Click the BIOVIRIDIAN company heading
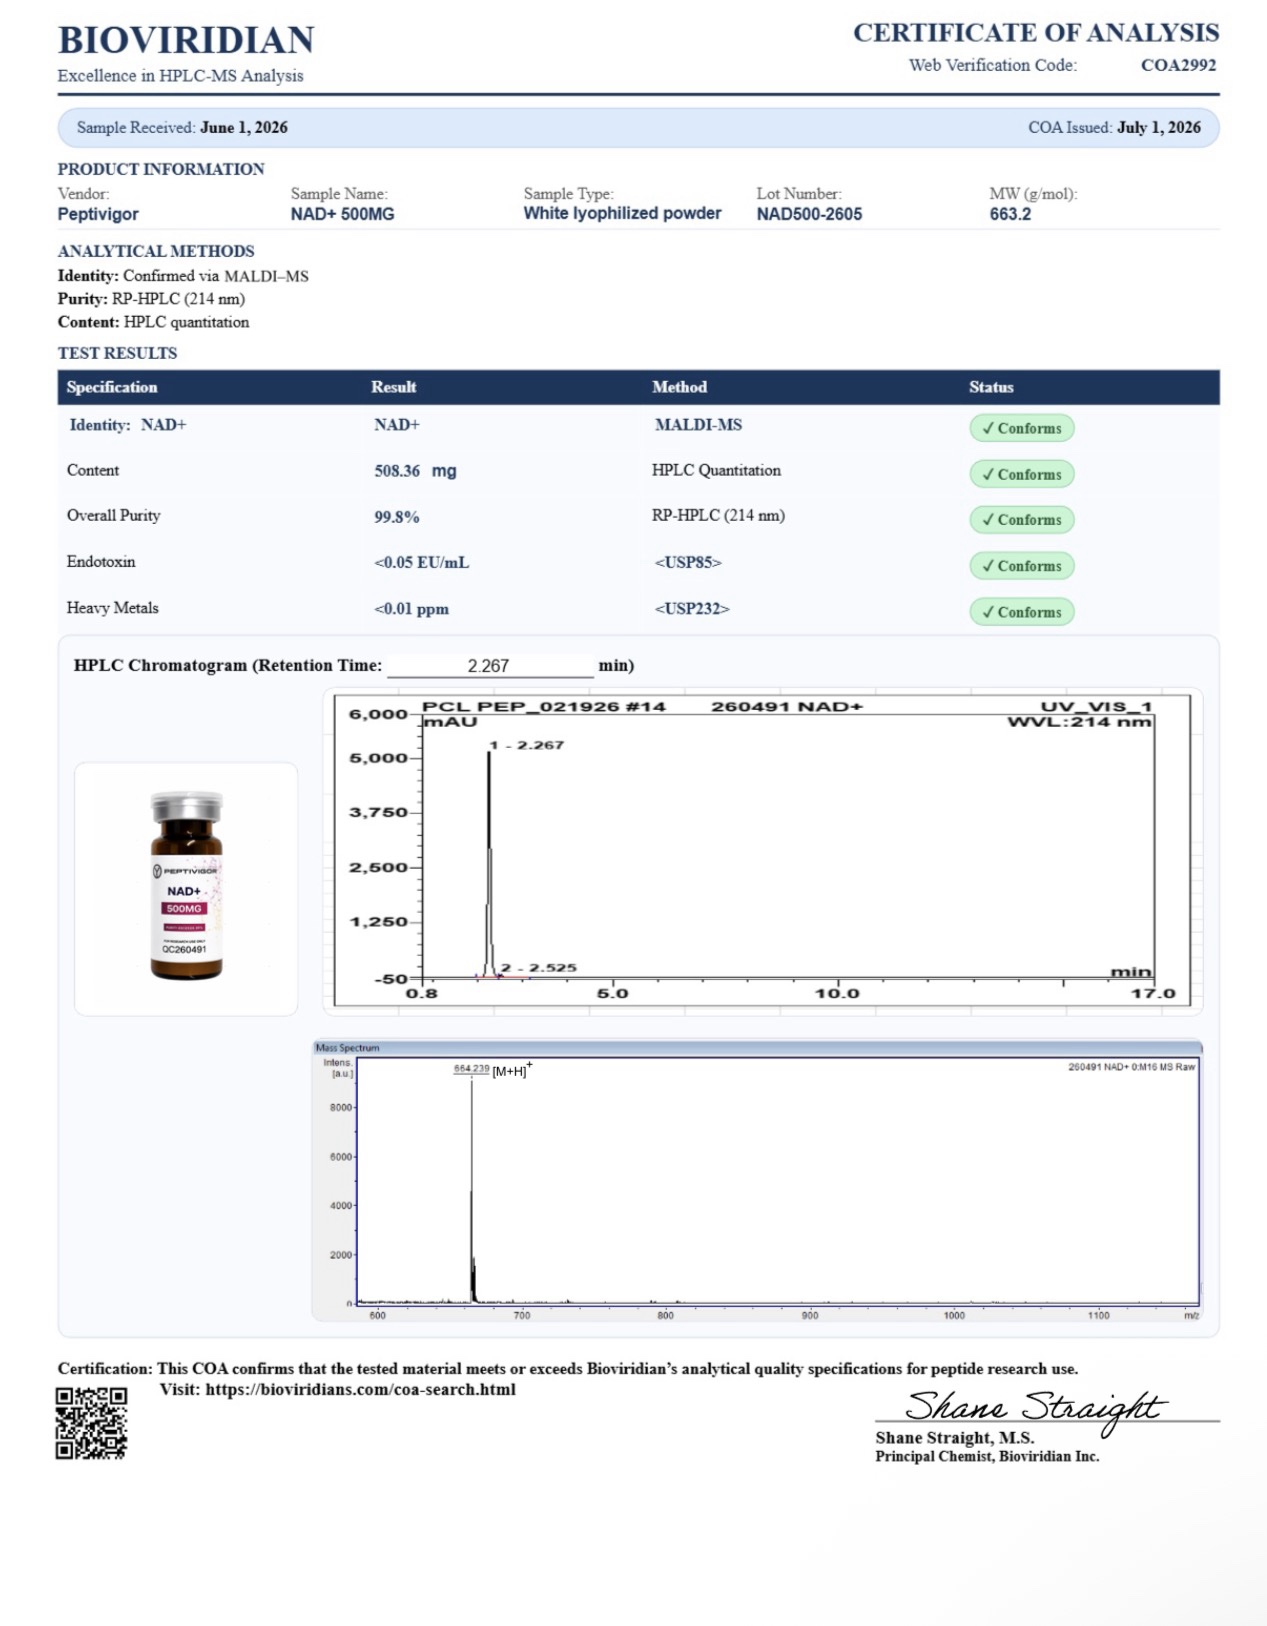 click(x=186, y=40)
